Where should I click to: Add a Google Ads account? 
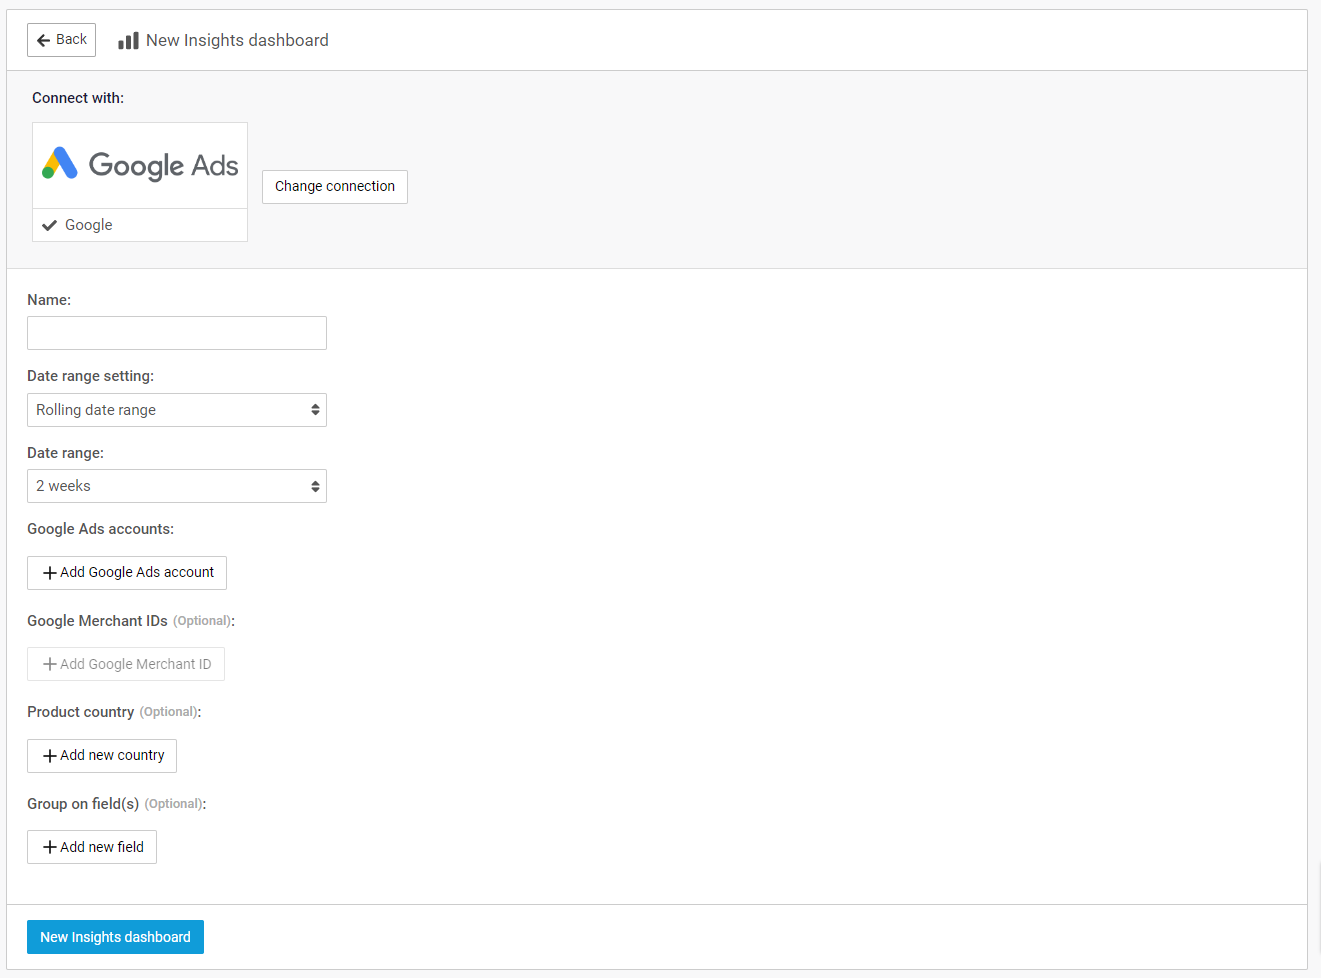click(127, 573)
